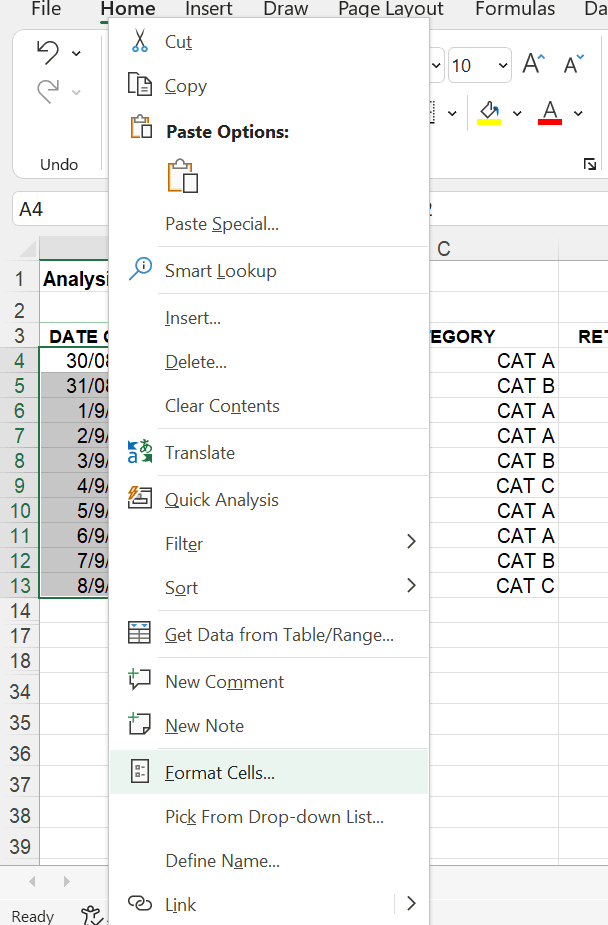
Task: Click the Translate icon in context menu
Action: point(140,452)
